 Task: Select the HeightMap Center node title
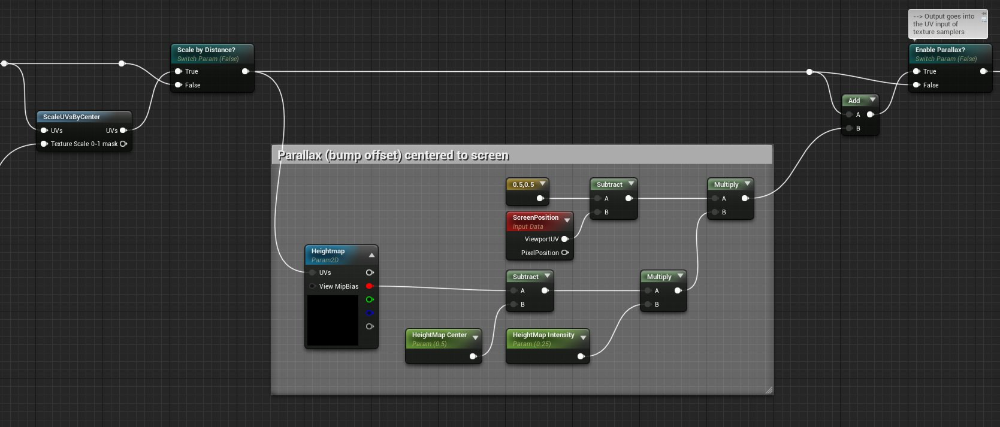tap(439, 335)
